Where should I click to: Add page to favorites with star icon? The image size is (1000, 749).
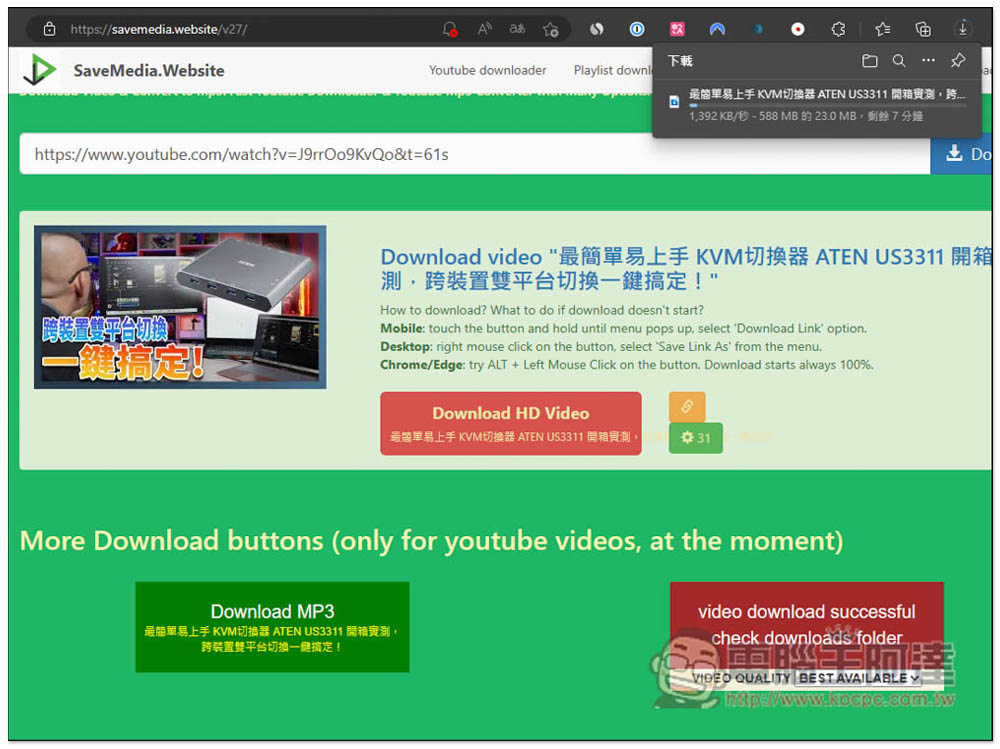click(x=550, y=29)
